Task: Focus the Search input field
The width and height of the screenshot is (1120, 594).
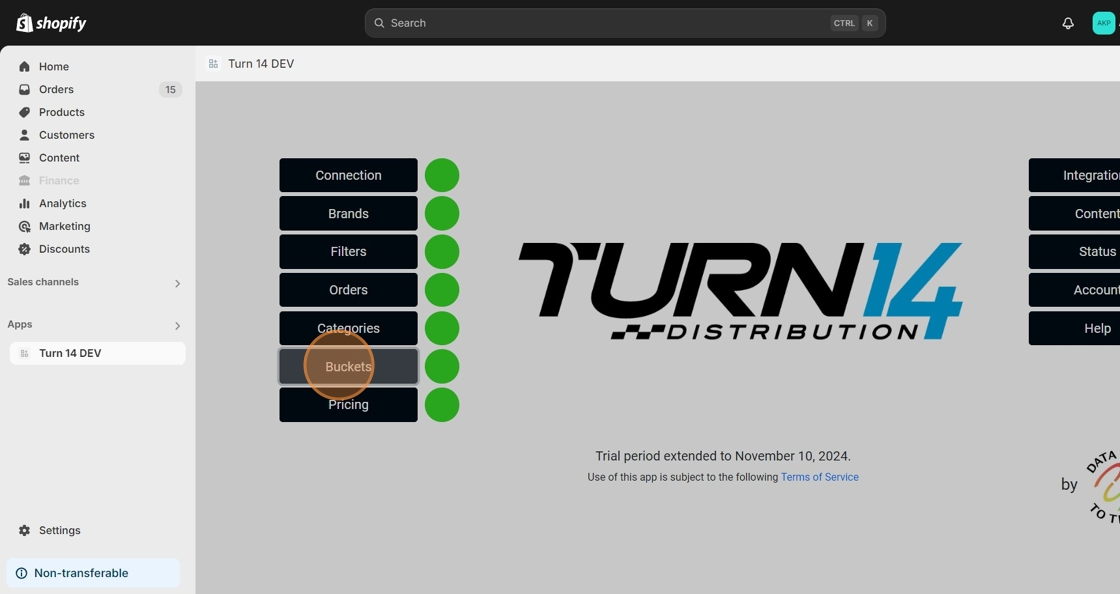Action: tap(625, 23)
